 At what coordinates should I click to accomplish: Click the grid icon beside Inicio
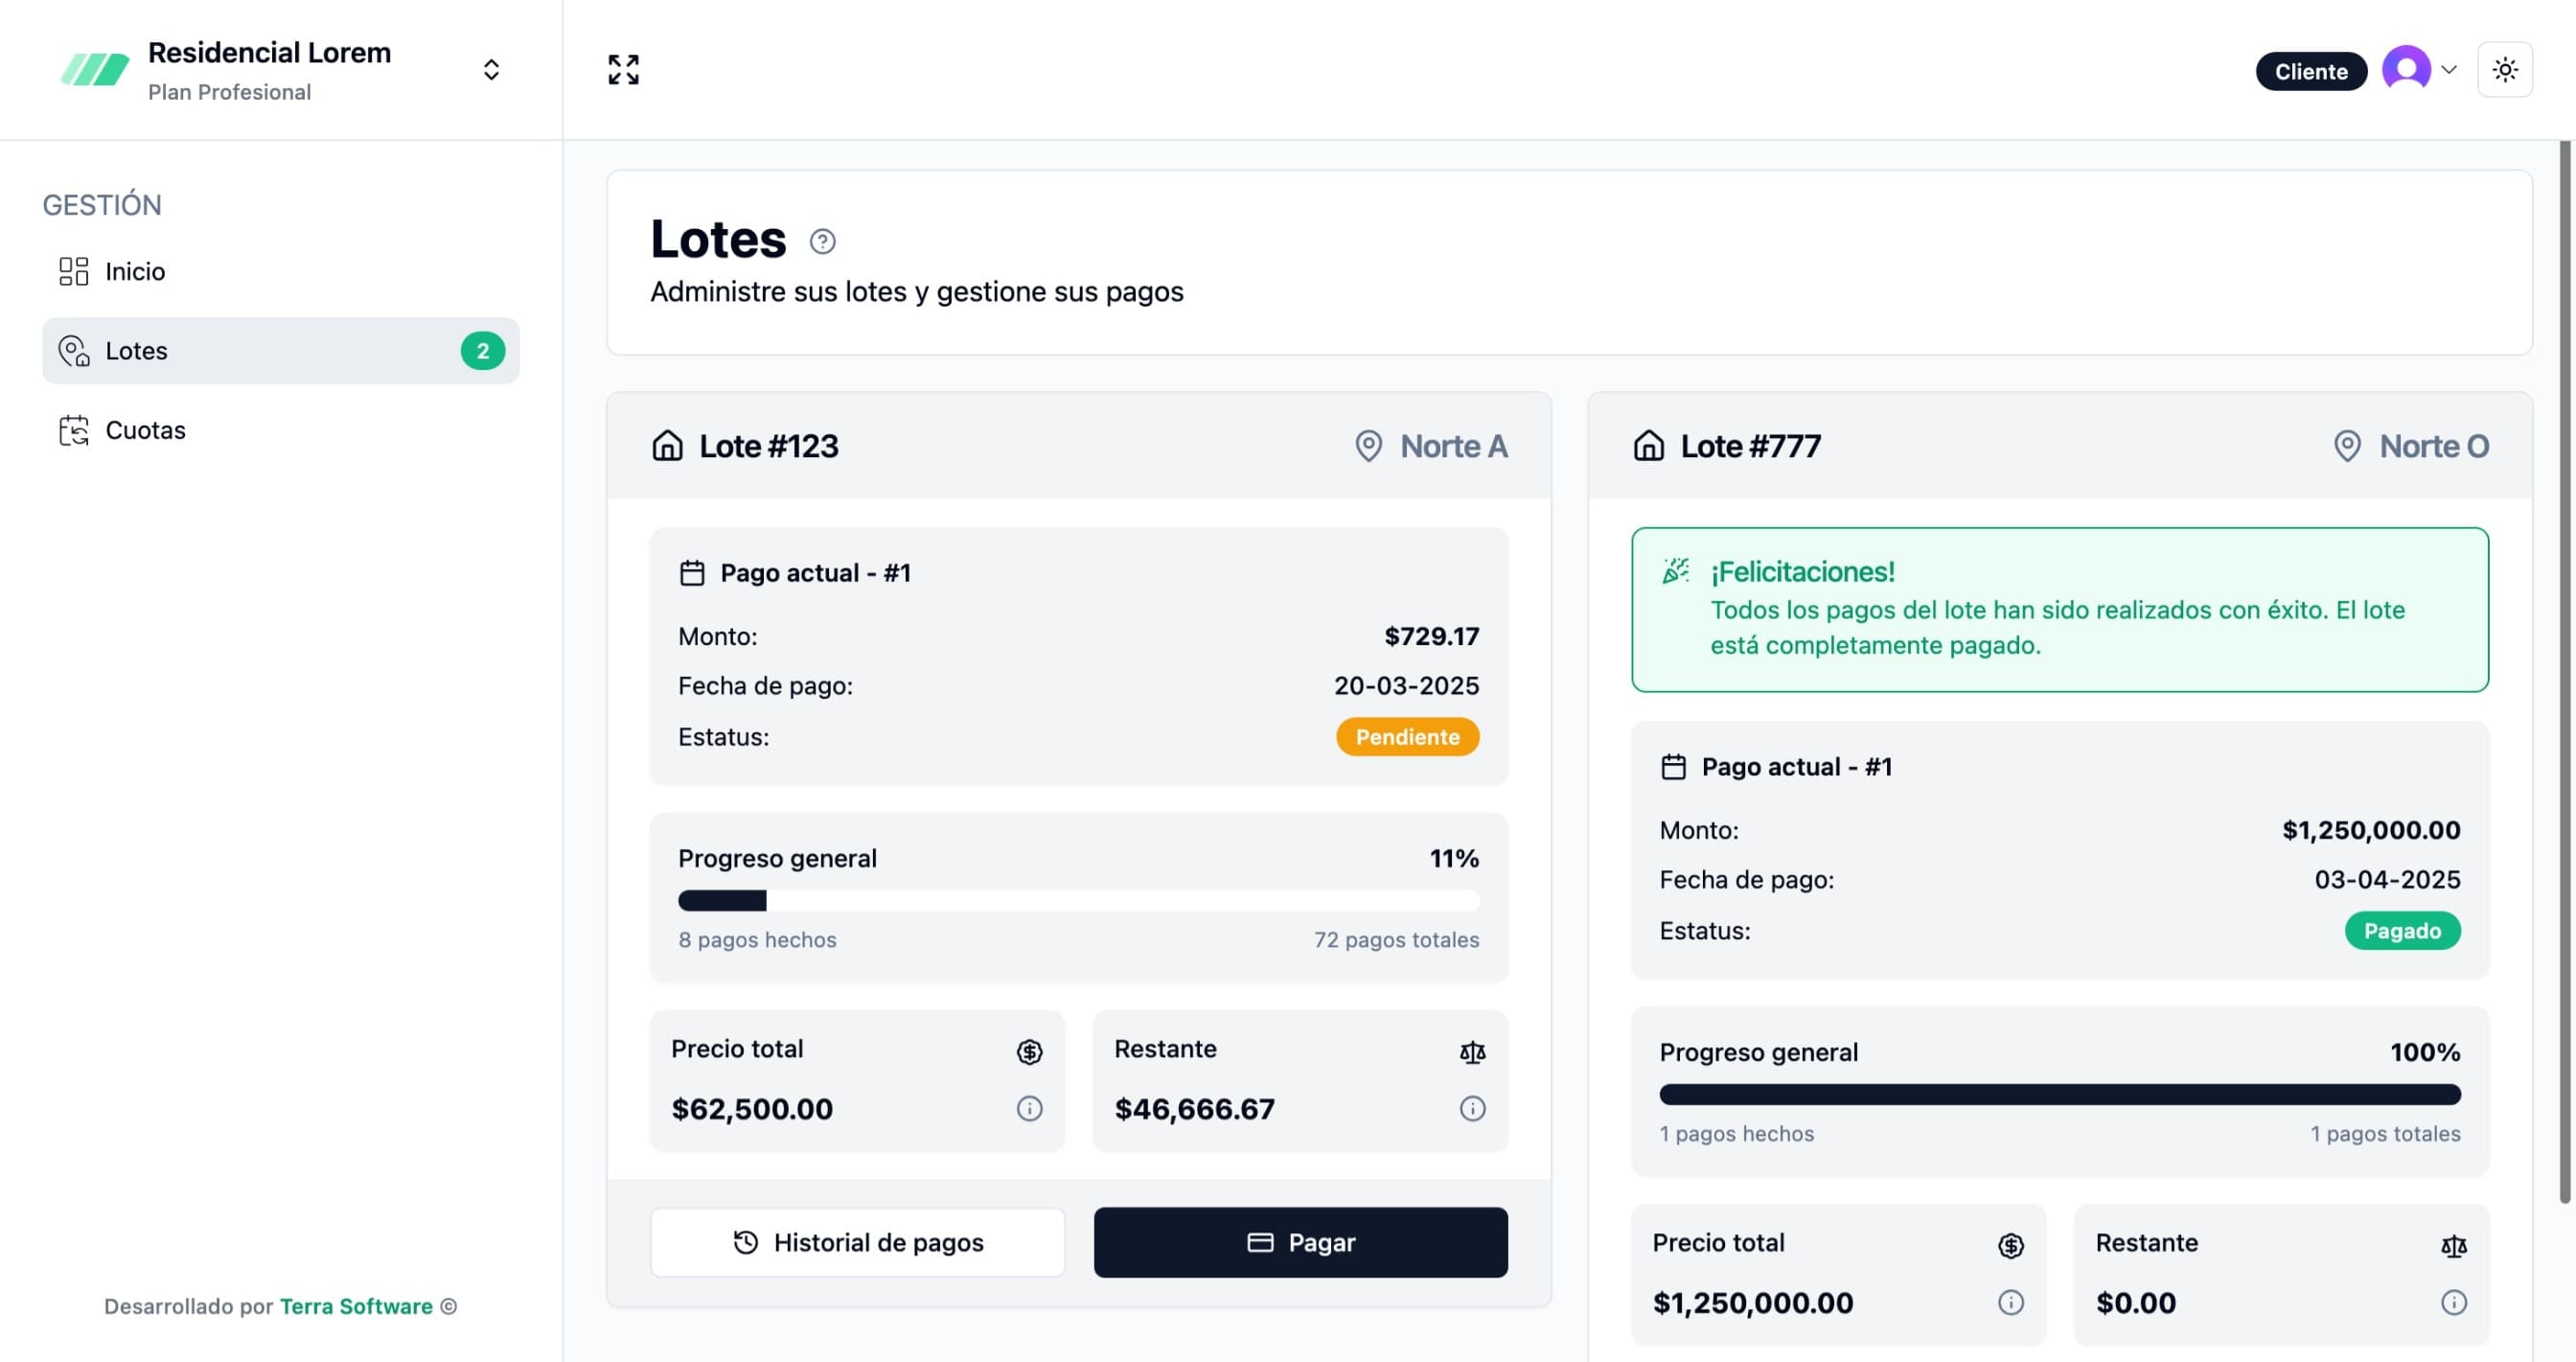click(x=73, y=271)
